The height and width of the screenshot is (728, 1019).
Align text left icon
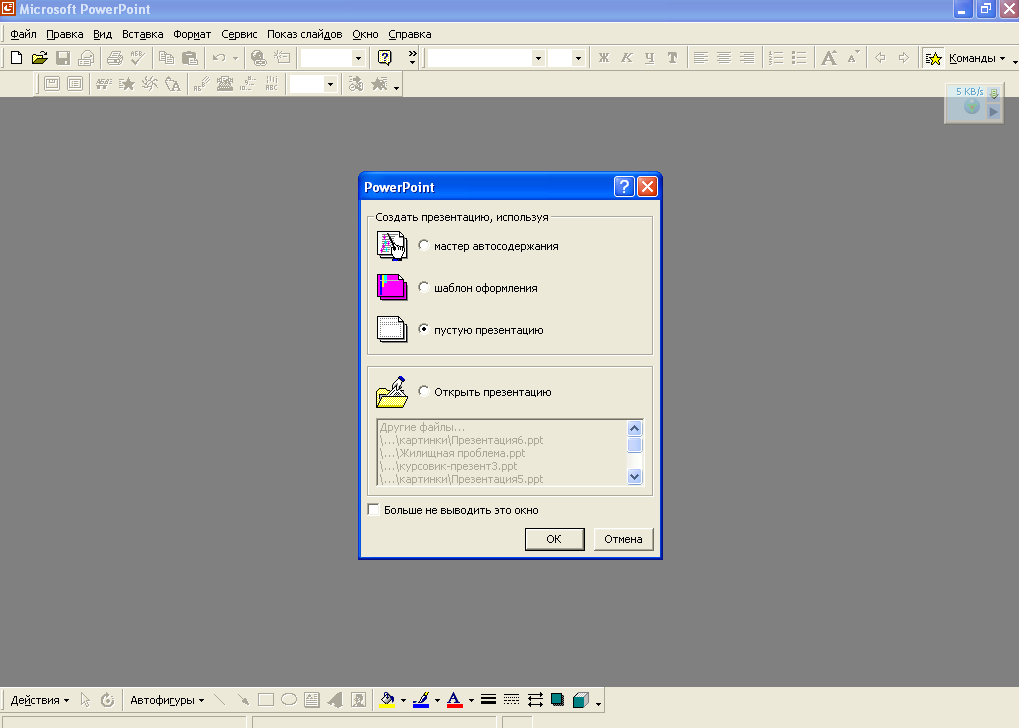pos(701,58)
